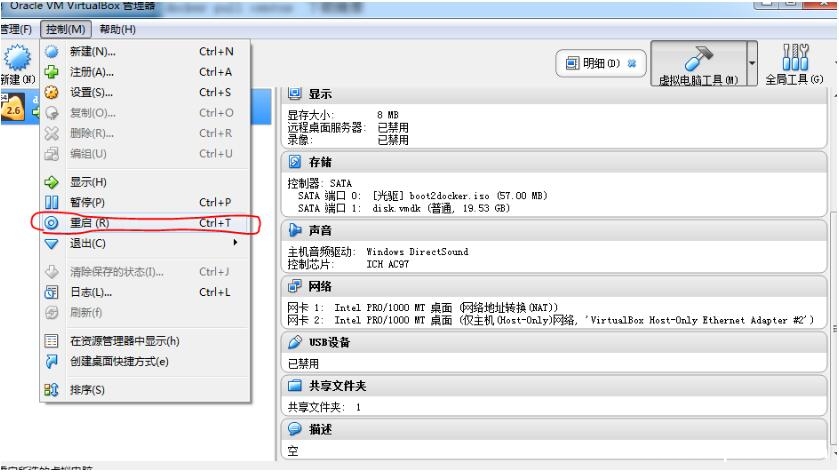This screenshot has height=473, width=839.
Task: Click the 新建(N) blue star menu icon
Action: coord(51,51)
